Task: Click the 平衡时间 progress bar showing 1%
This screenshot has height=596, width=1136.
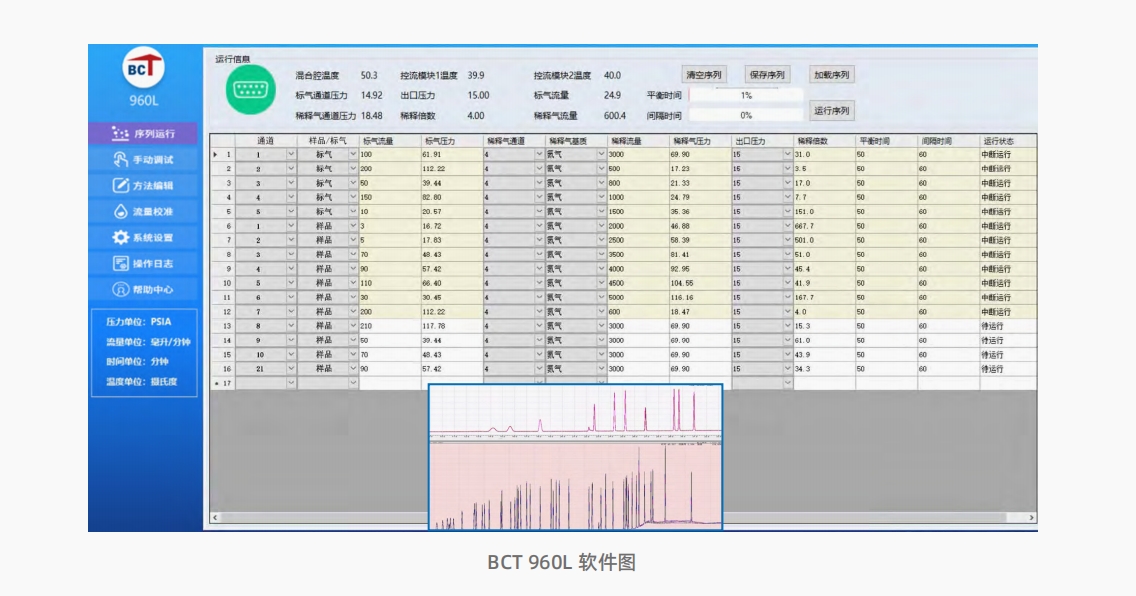Action: pos(746,96)
